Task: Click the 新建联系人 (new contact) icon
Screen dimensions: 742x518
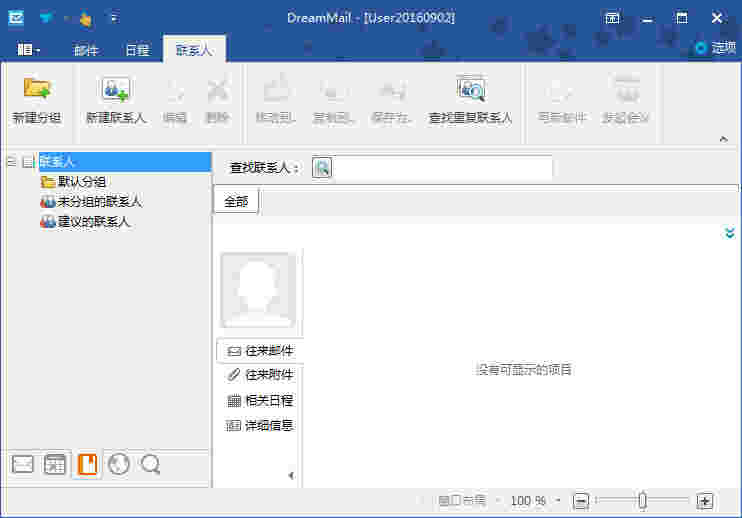Action: (x=115, y=89)
